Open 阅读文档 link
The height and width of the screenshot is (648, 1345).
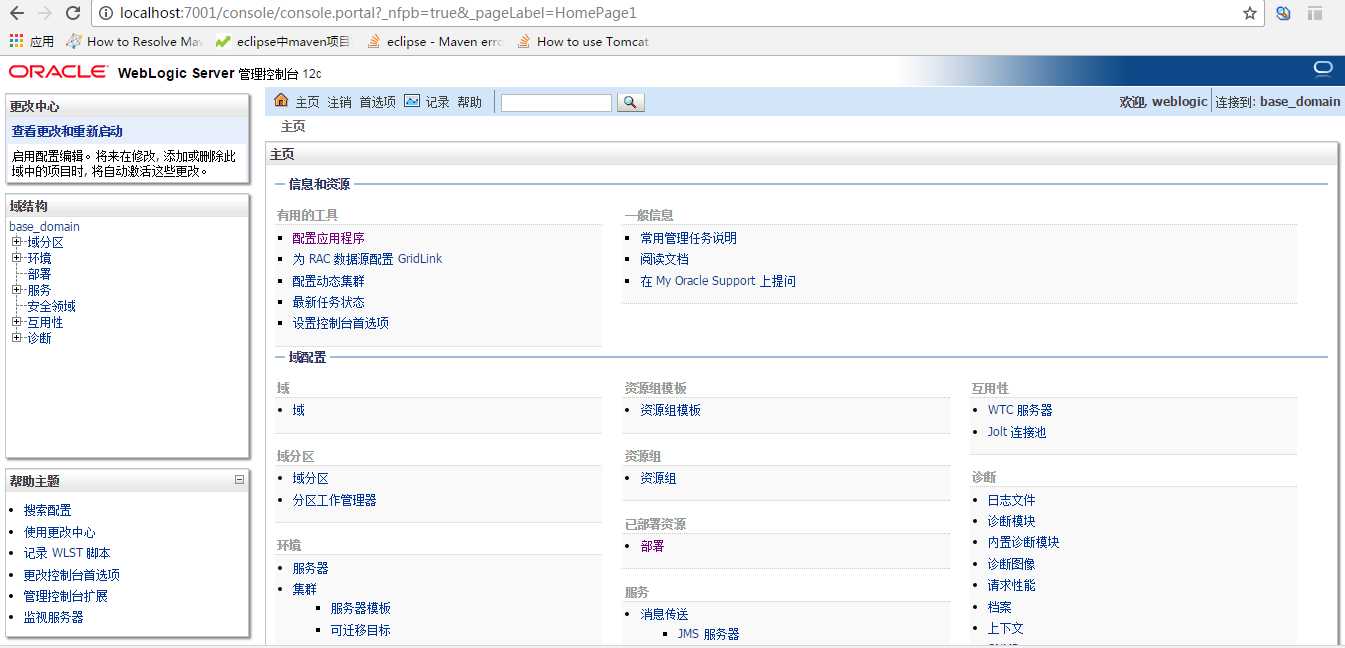(x=664, y=259)
